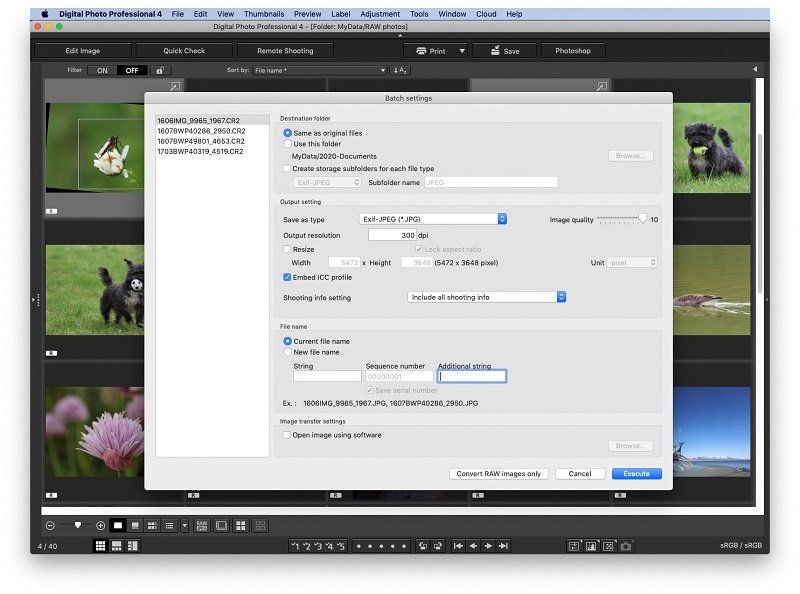The height and width of the screenshot is (594, 800).
Task: Open the Tools menu
Action: point(418,13)
